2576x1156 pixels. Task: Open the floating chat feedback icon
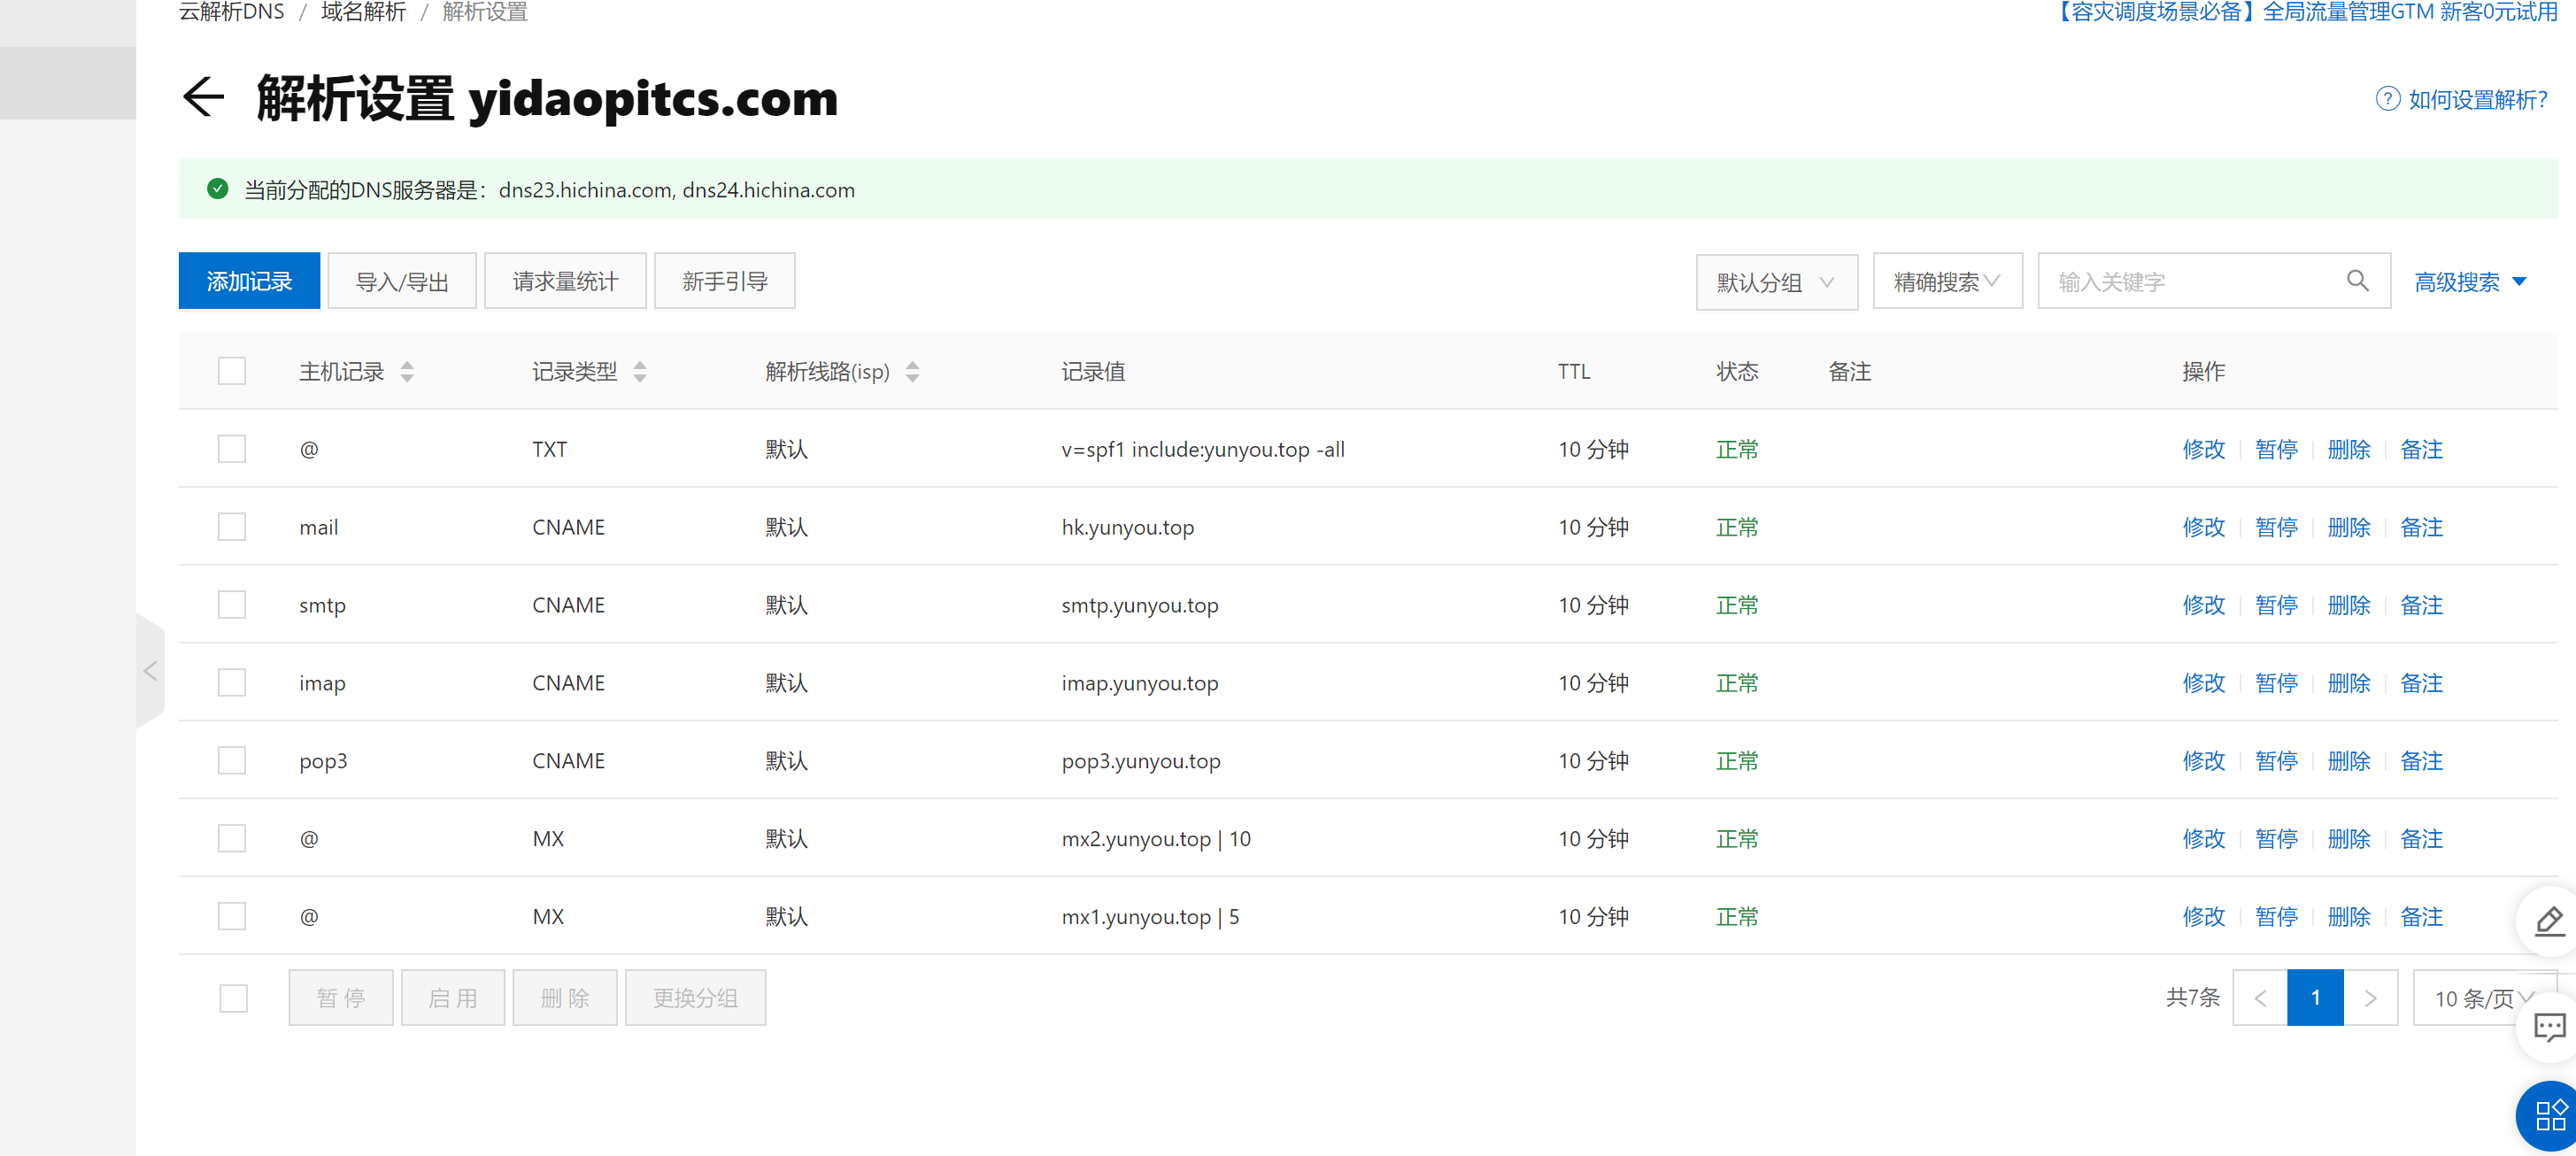coord(2549,1026)
